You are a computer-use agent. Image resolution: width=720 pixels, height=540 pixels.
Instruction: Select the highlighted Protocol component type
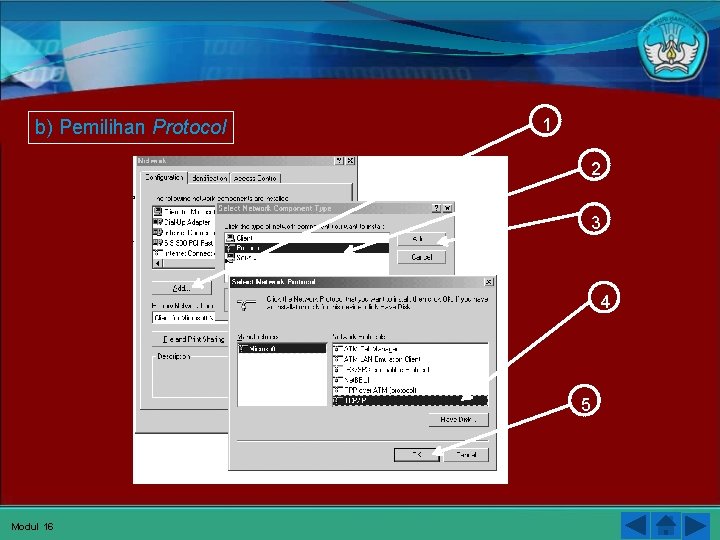coord(307,248)
